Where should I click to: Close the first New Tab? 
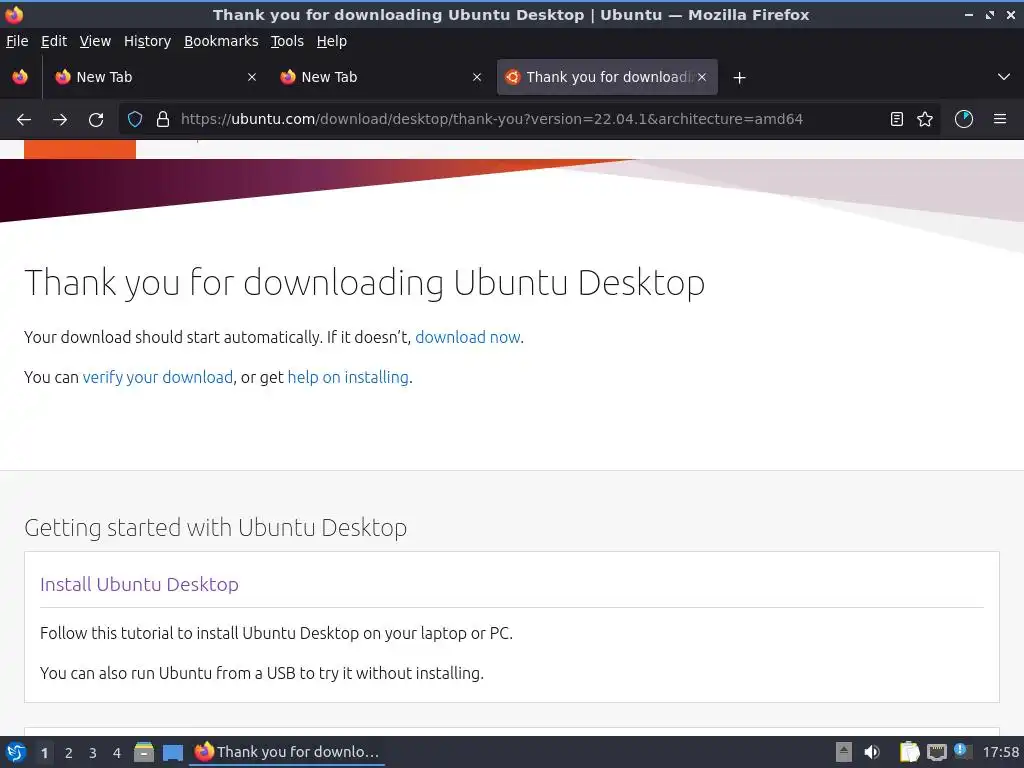pos(251,77)
